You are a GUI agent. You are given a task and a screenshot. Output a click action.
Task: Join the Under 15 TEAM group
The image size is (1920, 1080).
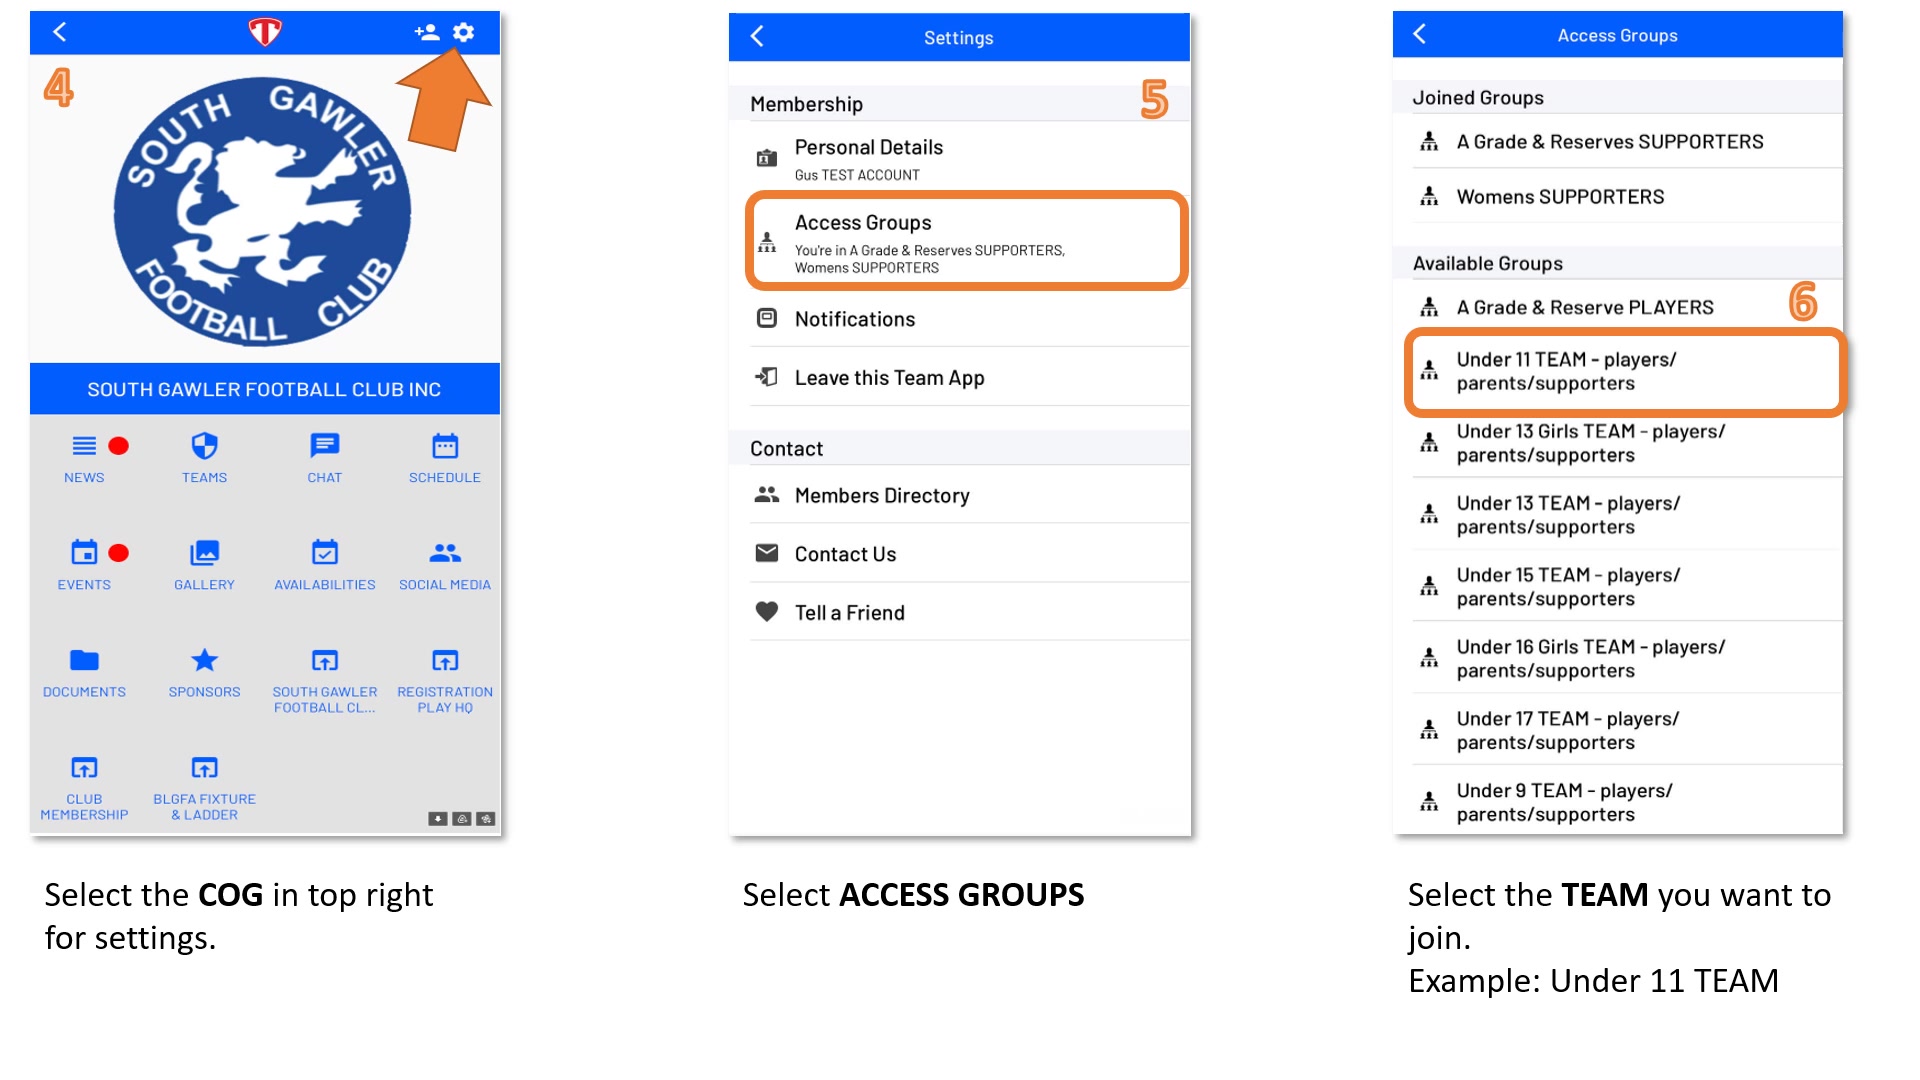[1626, 587]
